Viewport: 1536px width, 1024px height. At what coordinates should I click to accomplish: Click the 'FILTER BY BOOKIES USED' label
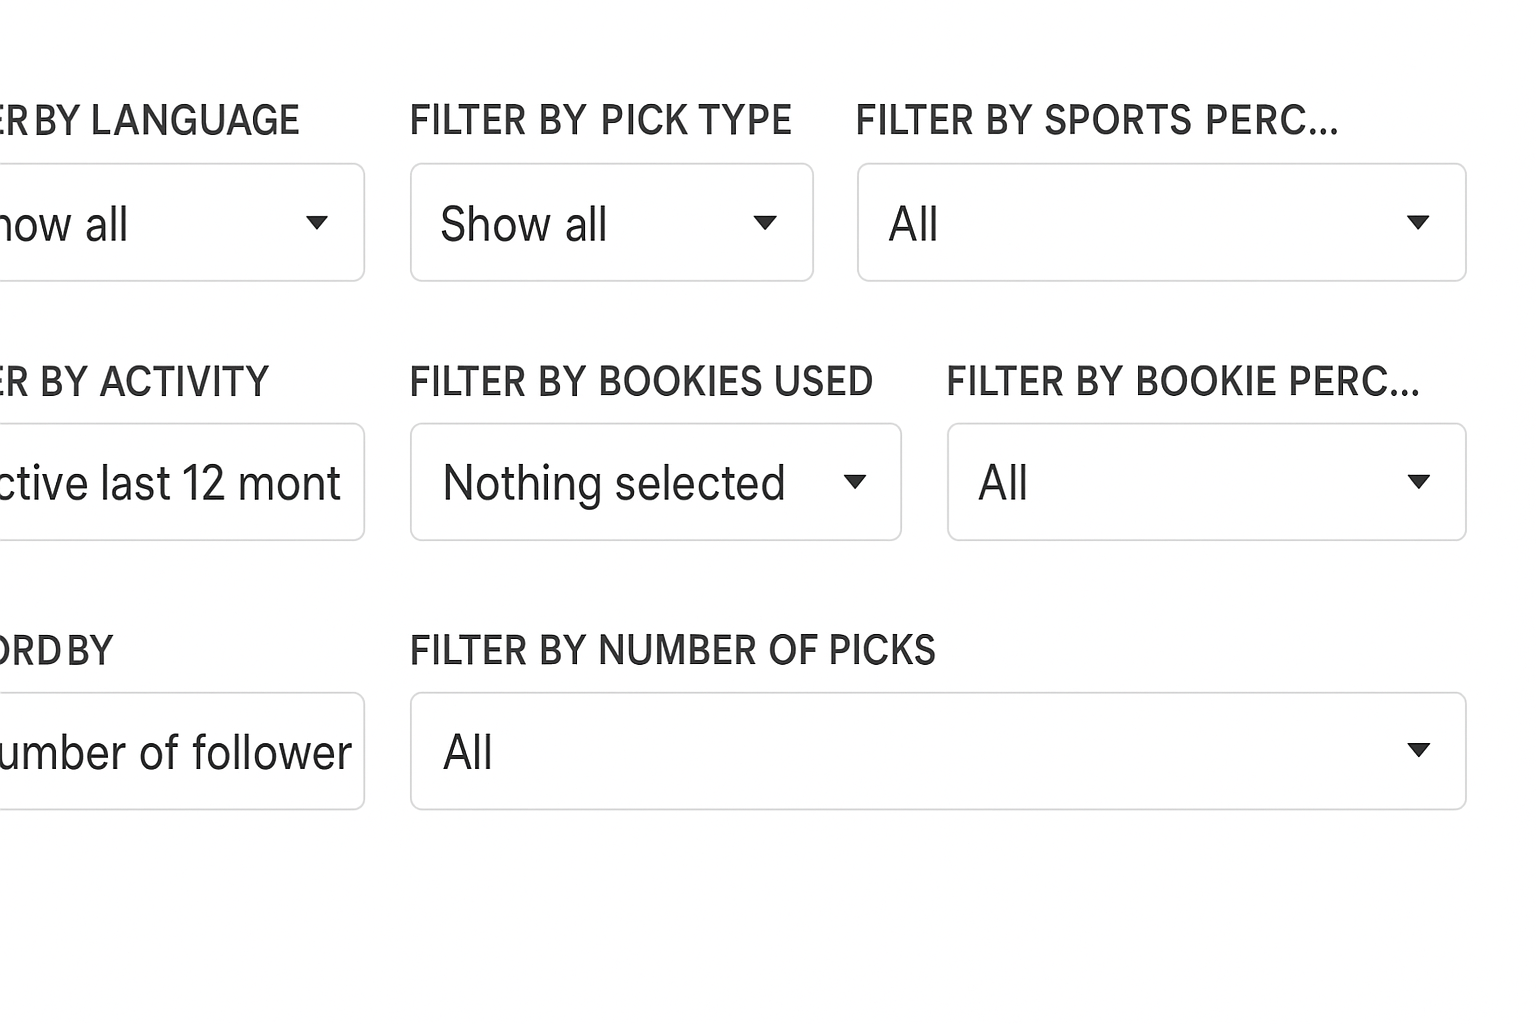tap(641, 382)
